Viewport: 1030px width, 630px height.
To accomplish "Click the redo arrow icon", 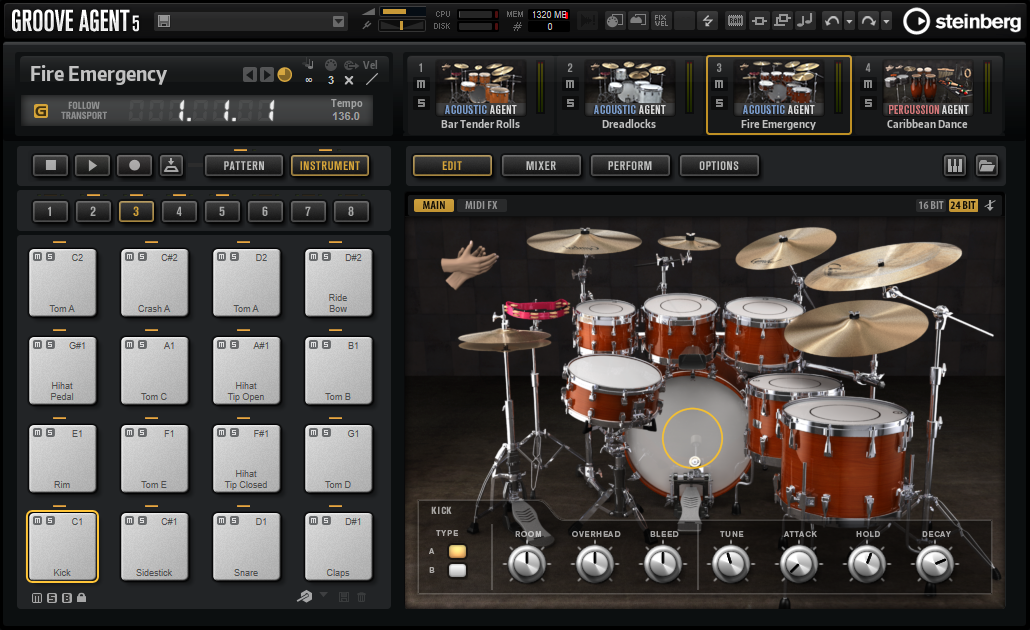I will [x=868, y=21].
